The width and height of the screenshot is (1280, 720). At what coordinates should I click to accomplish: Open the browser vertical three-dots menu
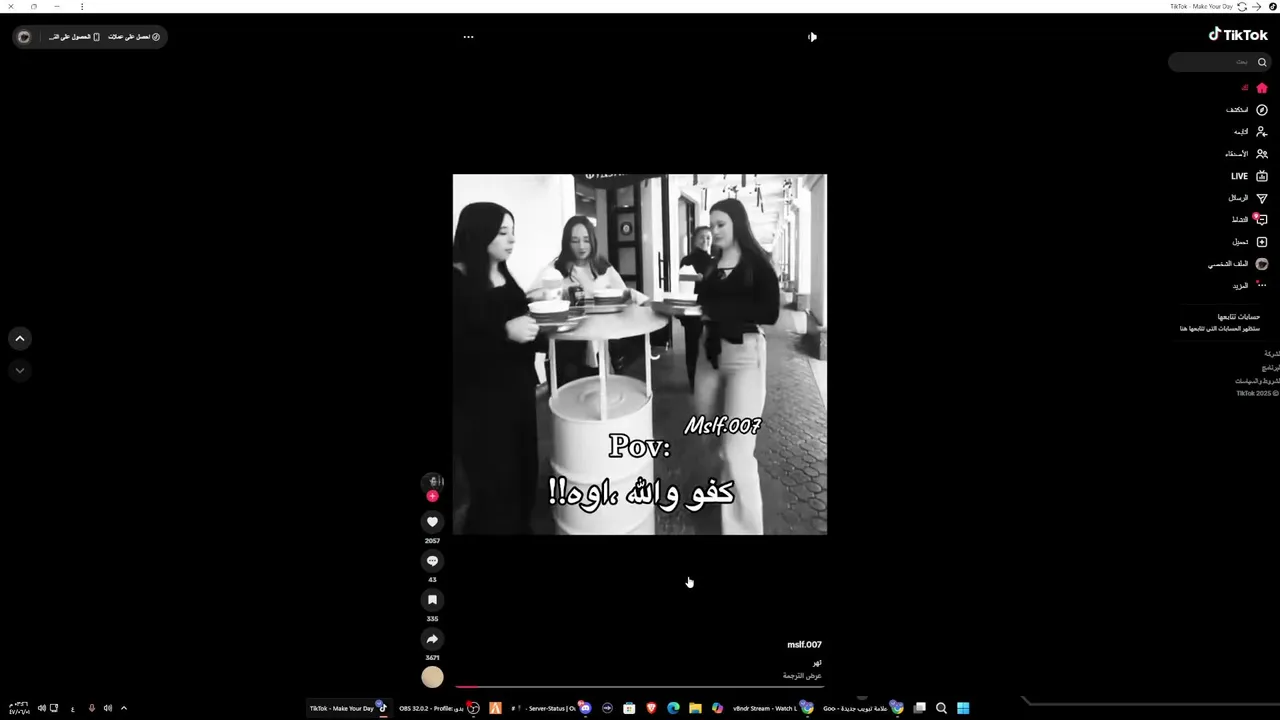82,6
